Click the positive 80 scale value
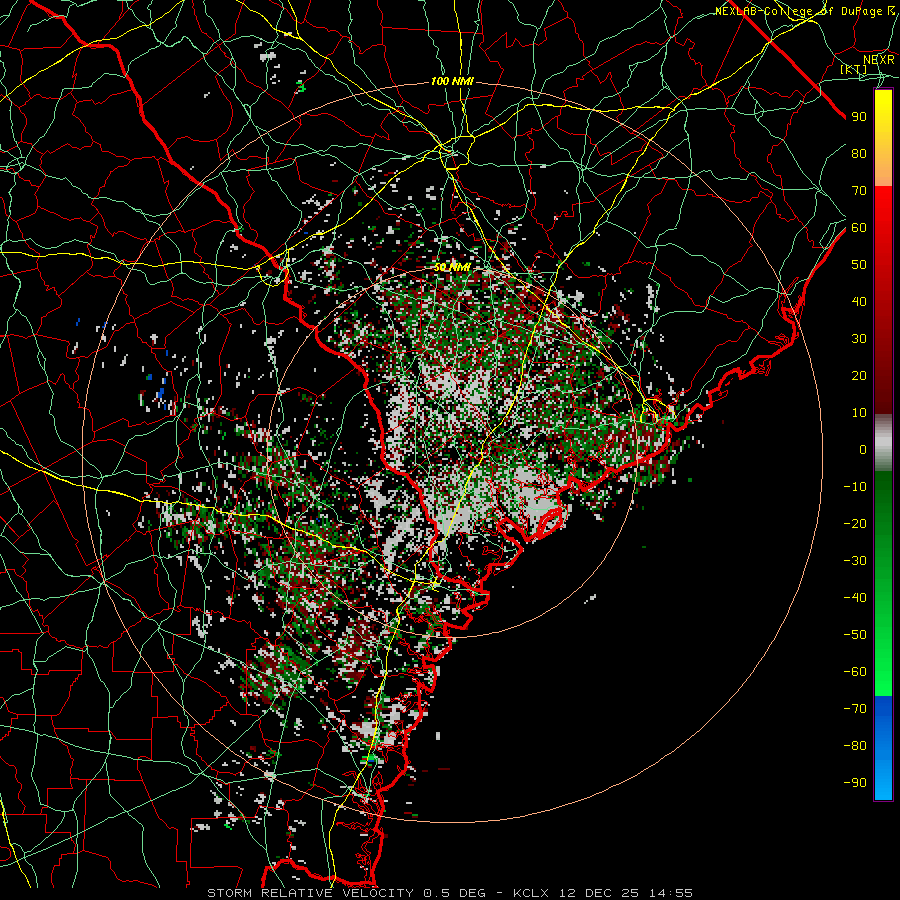 click(859, 154)
